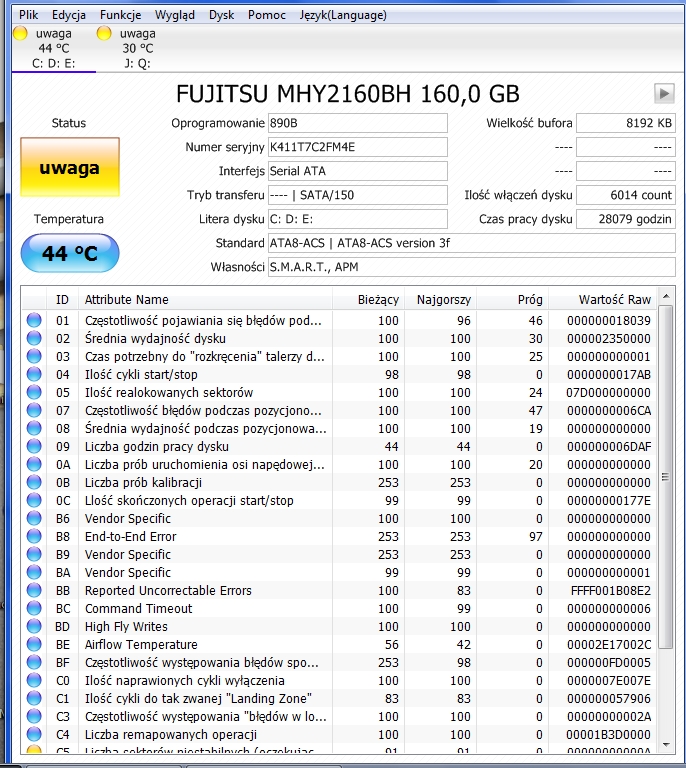Image resolution: width=686 pixels, height=768 pixels.
Task: Click the scroll up arrow of attribute list
Action: click(x=666, y=296)
